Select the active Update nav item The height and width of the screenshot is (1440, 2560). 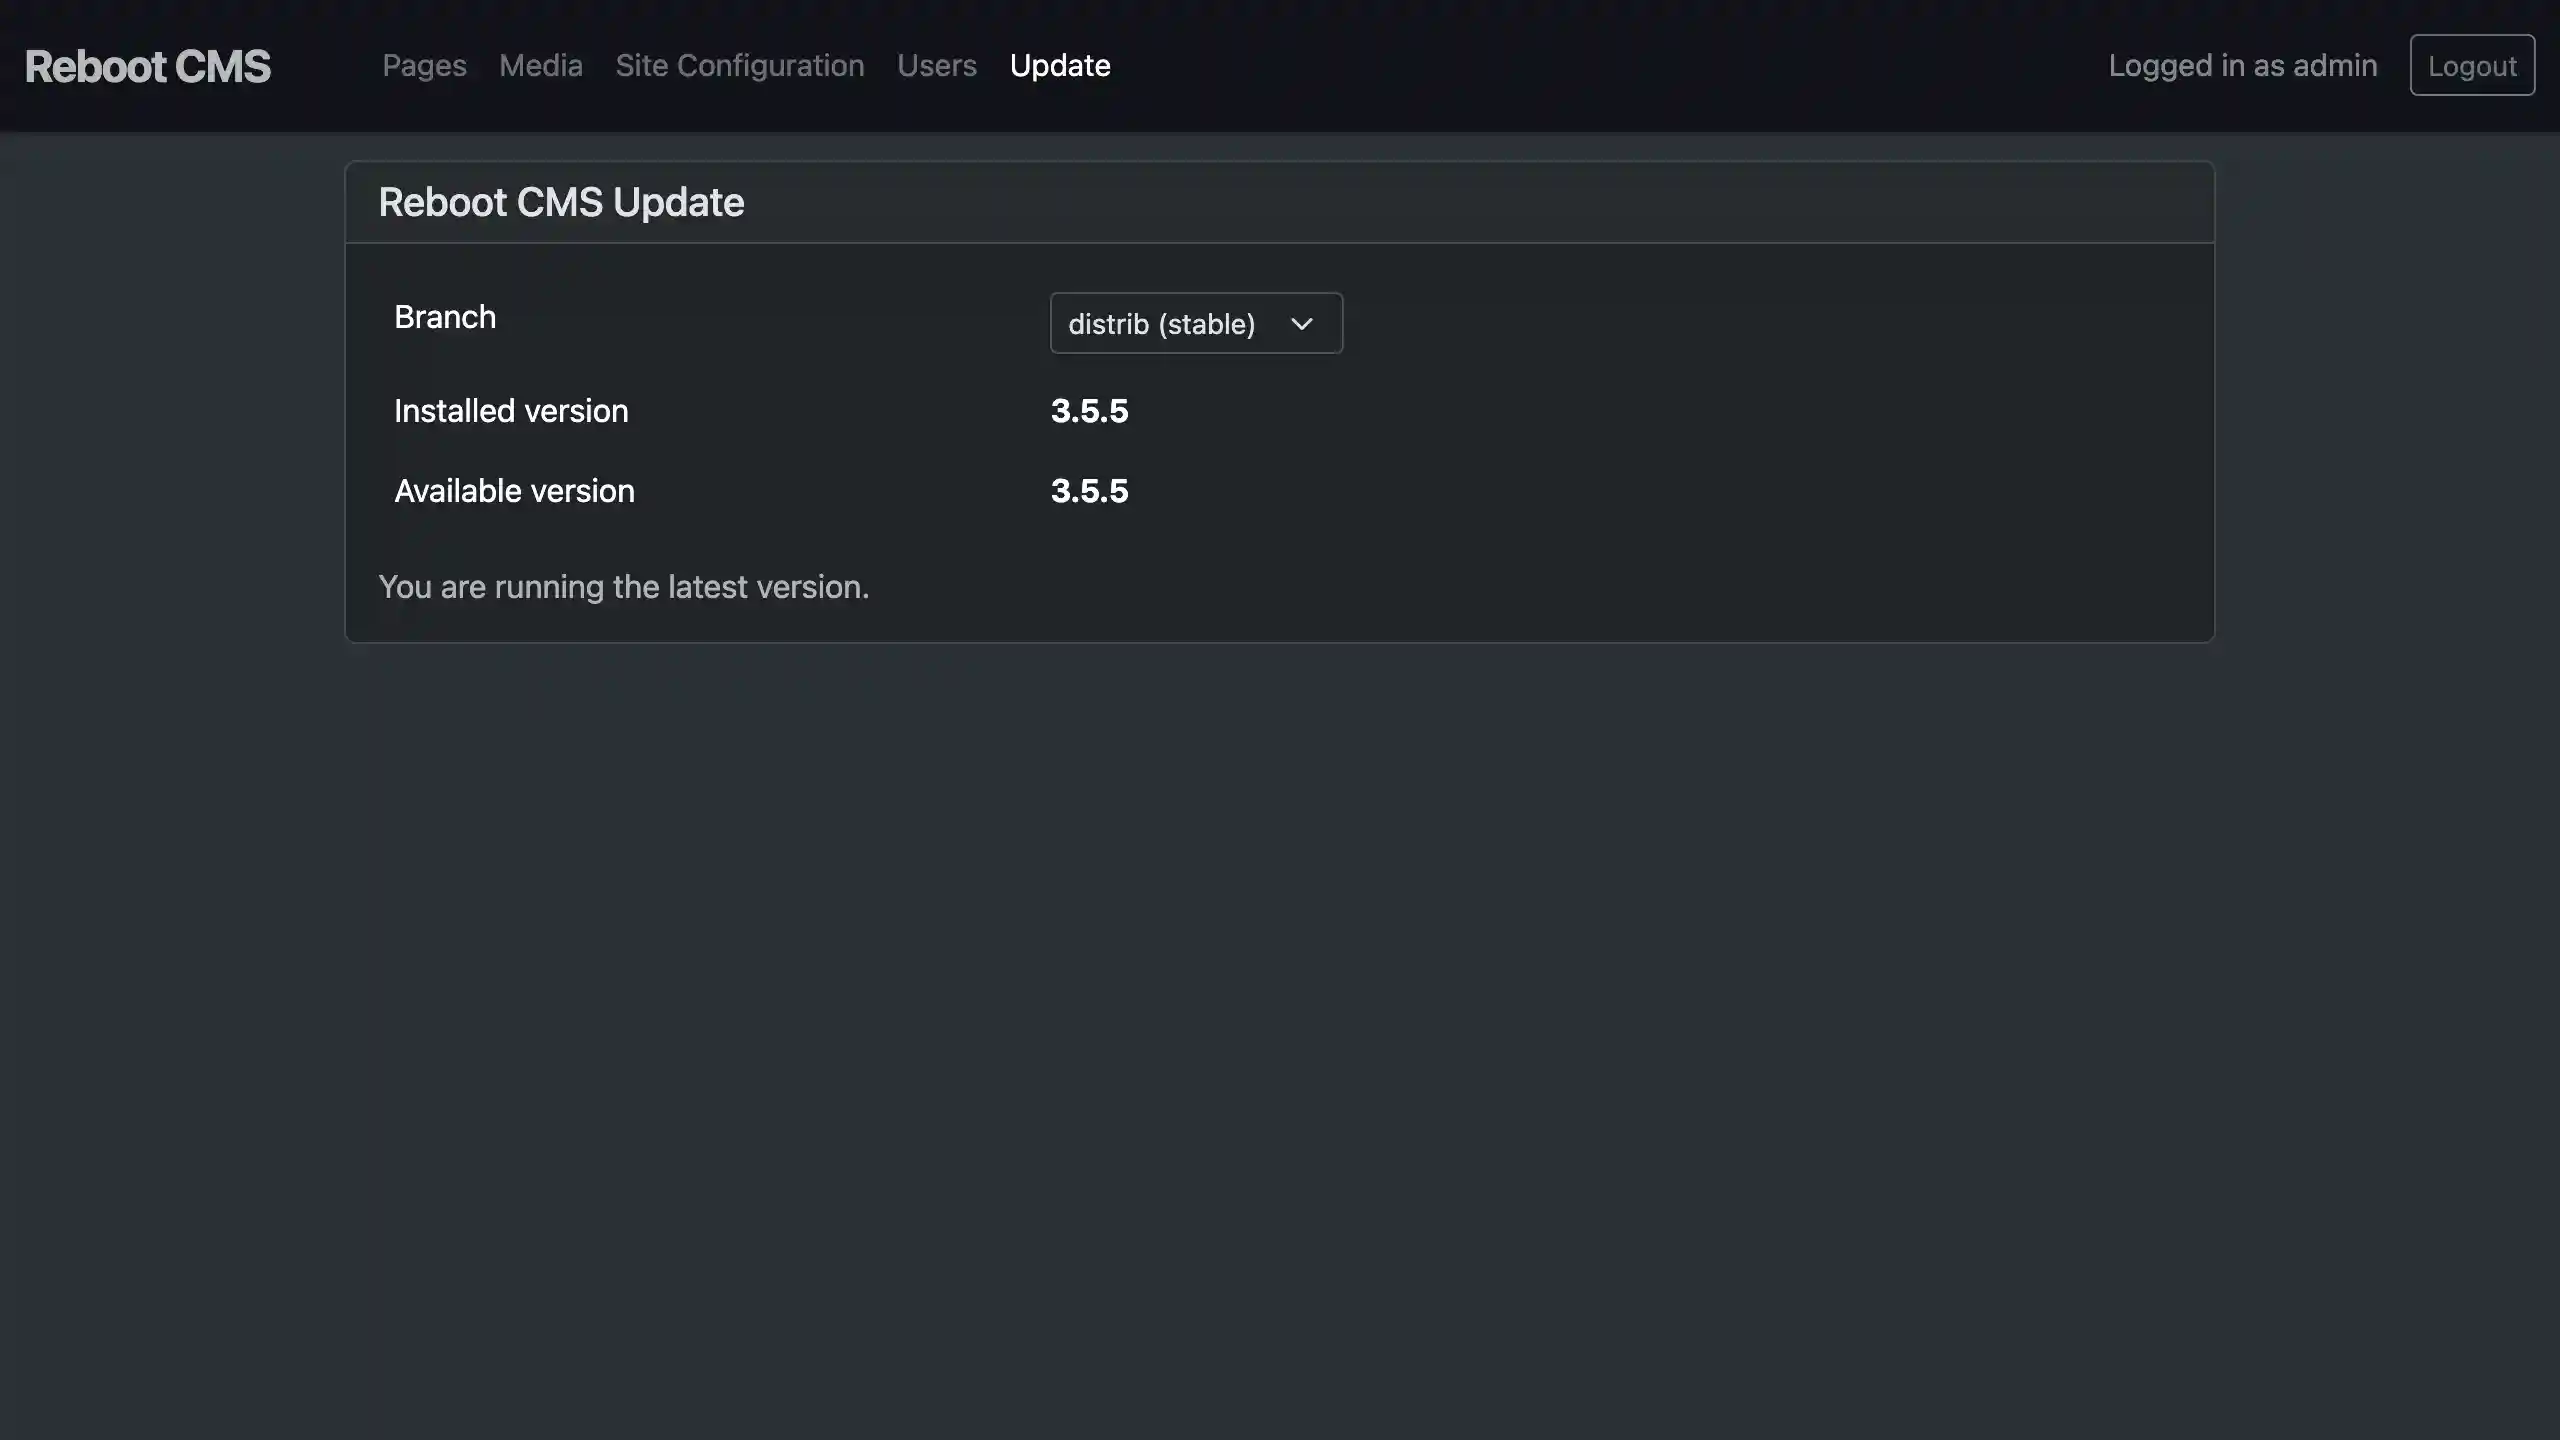(x=1059, y=66)
